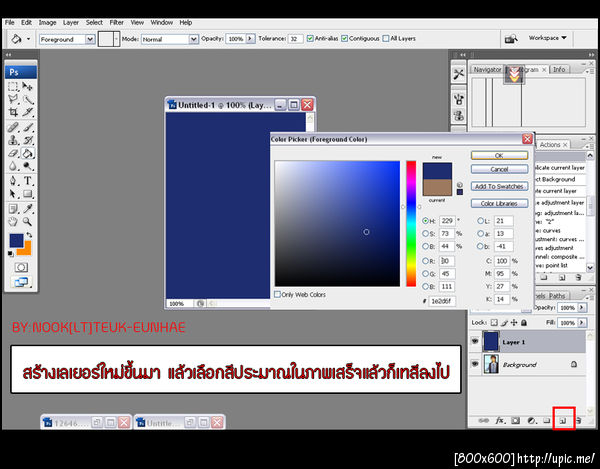Open the Filter menu
This screenshot has width=600, height=469.
(117, 23)
